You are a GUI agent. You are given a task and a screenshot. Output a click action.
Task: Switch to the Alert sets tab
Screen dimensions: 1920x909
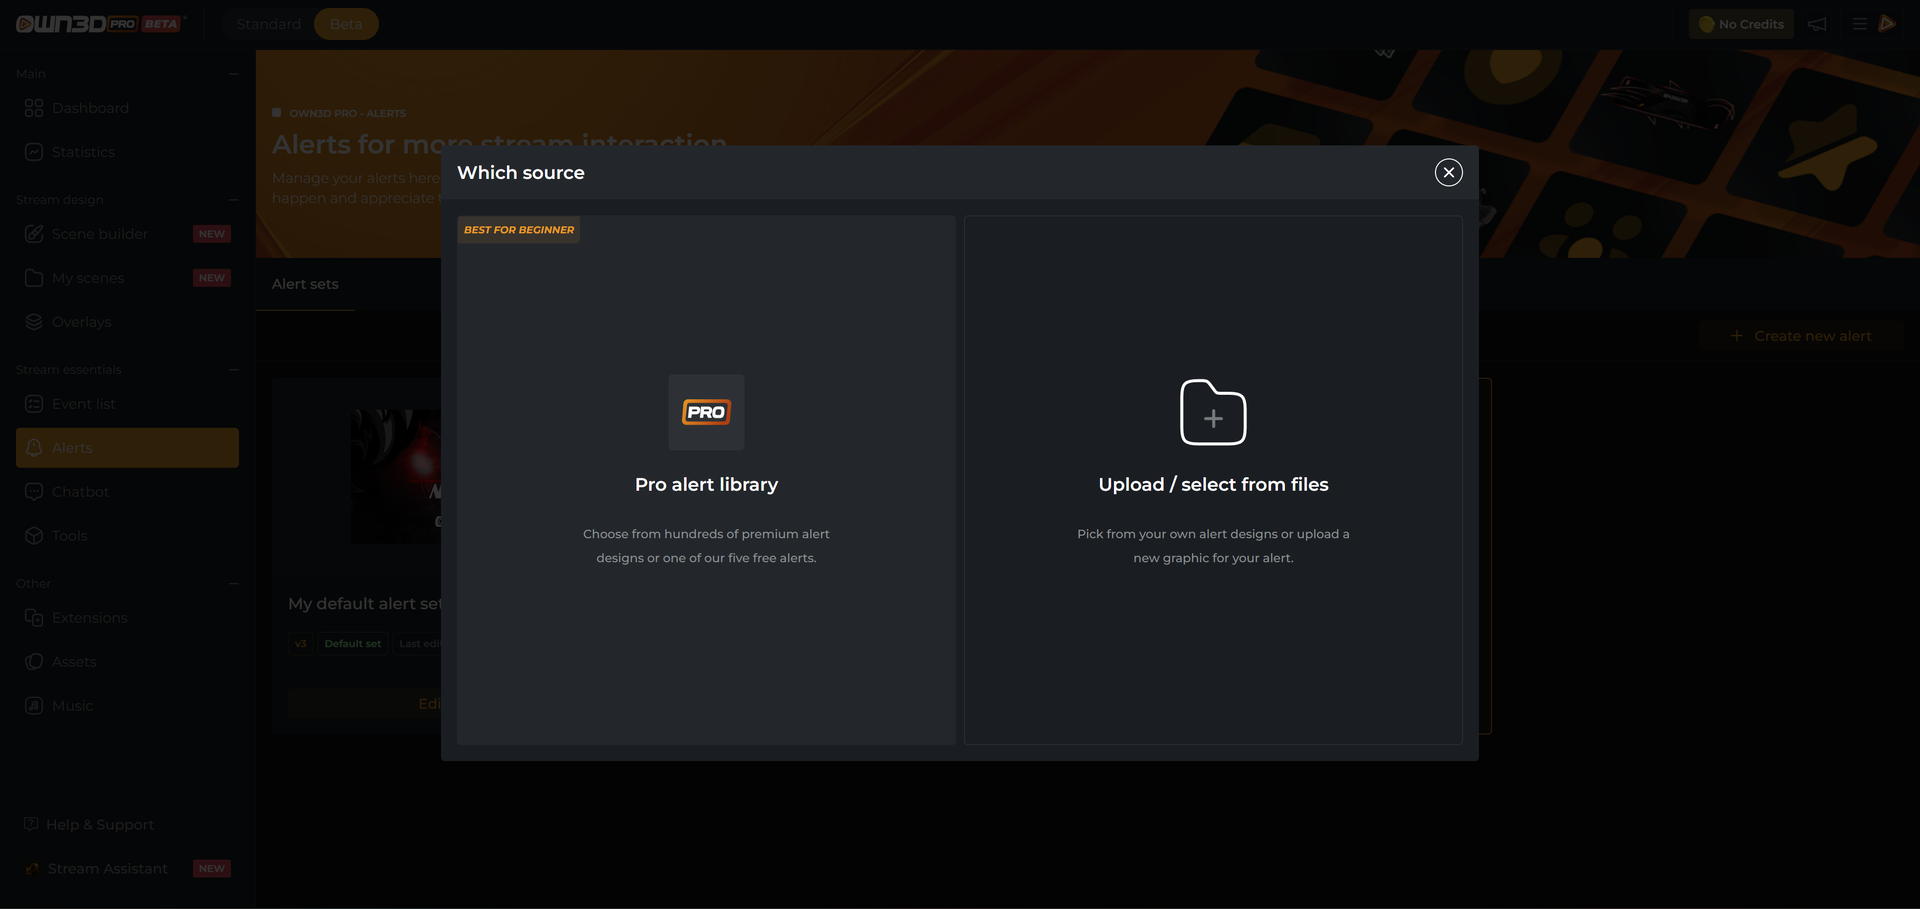pos(305,284)
